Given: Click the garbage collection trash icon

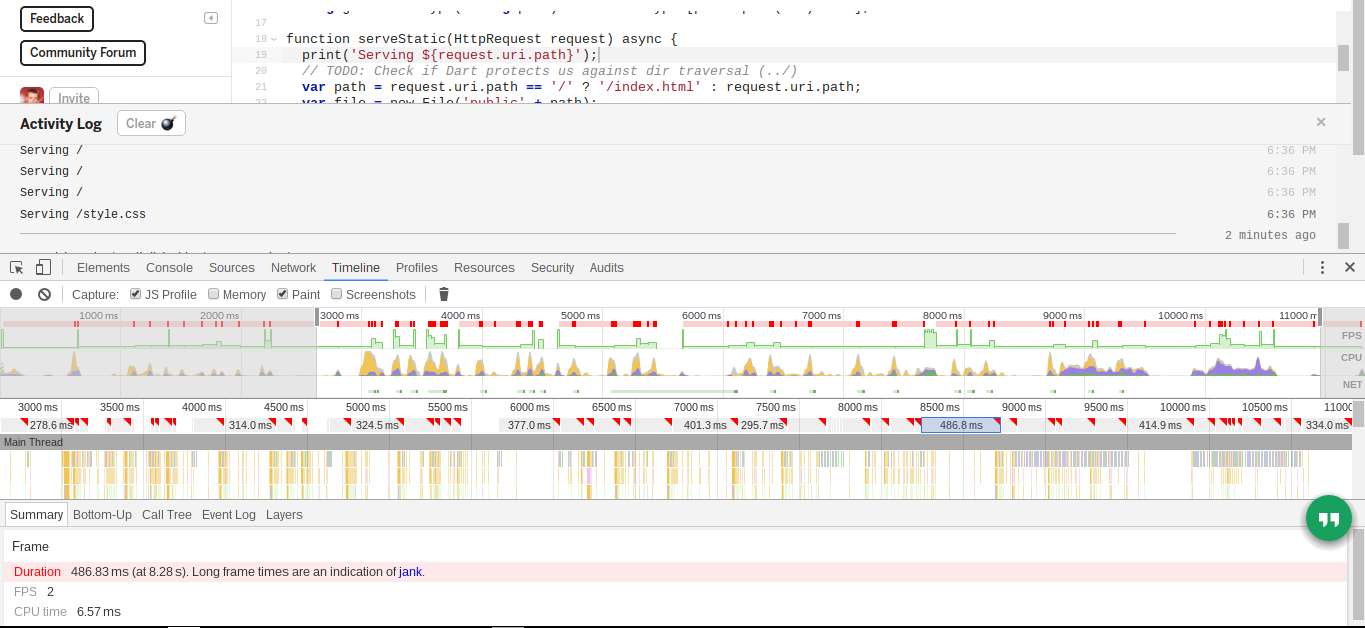Looking at the screenshot, I should 444,294.
